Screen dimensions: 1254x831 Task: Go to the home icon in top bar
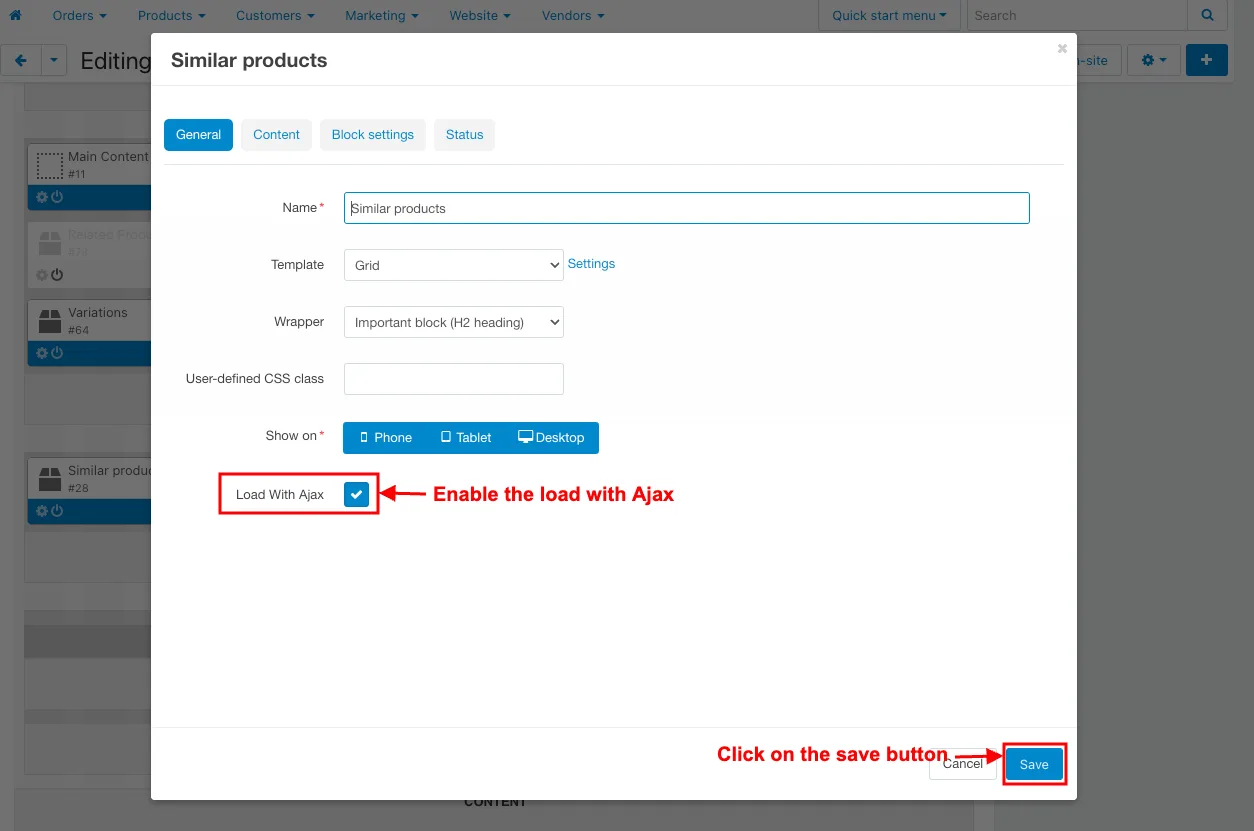click(15, 15)
